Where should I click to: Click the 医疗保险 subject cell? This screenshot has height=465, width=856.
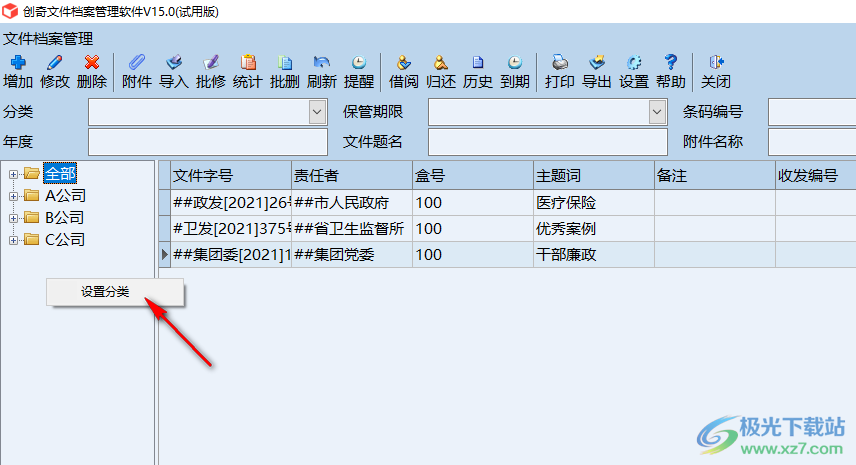tap(594, 203)
